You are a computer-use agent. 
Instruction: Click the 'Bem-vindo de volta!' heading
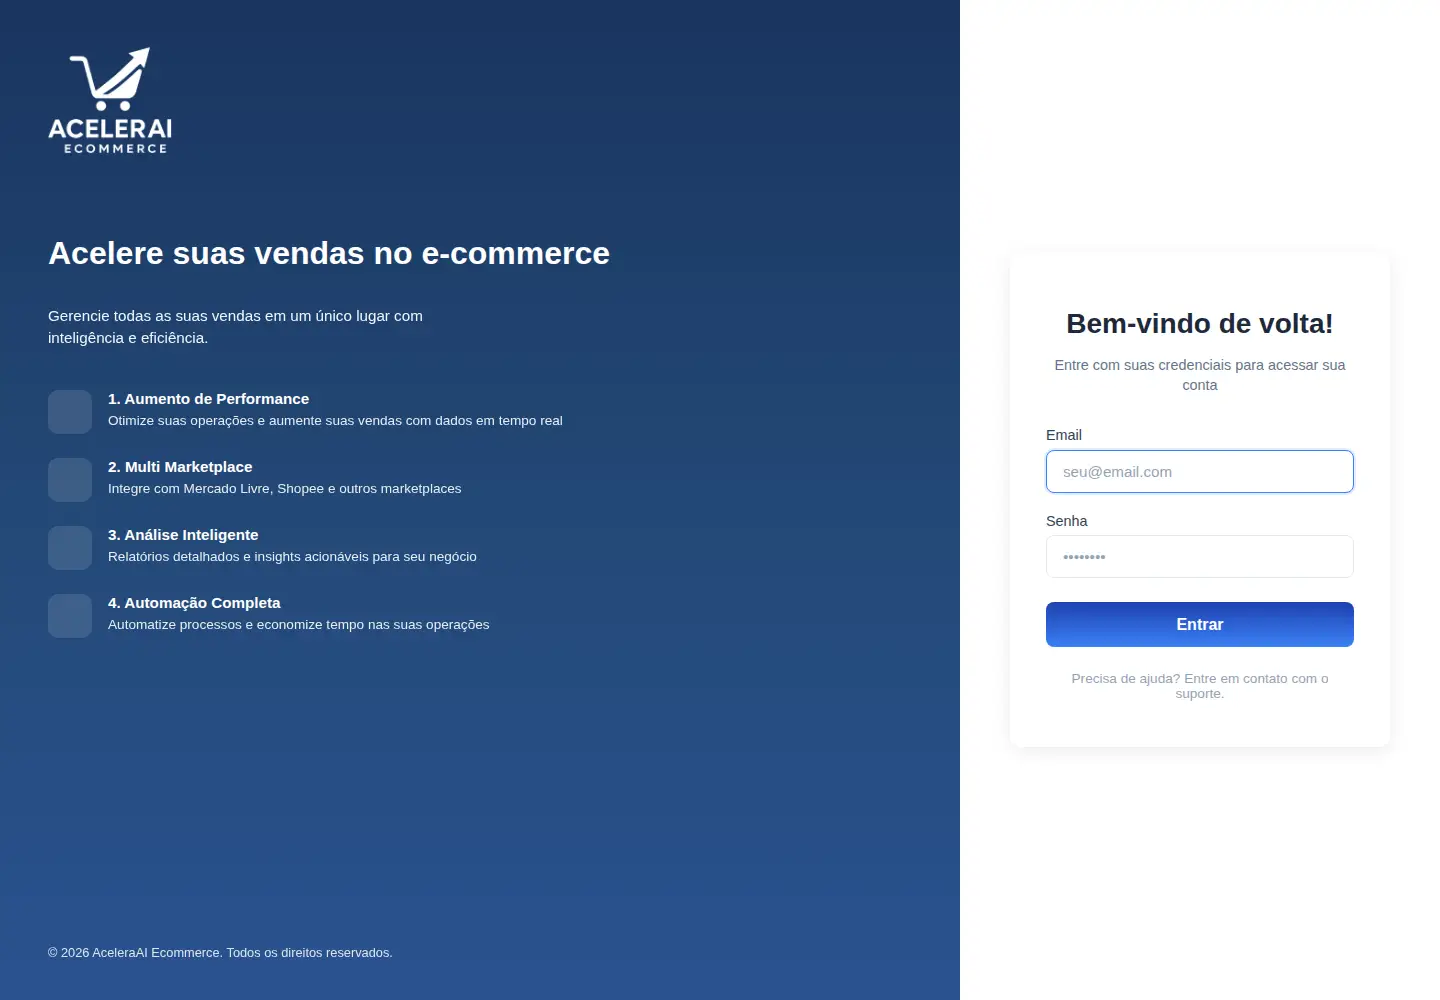1200,324
